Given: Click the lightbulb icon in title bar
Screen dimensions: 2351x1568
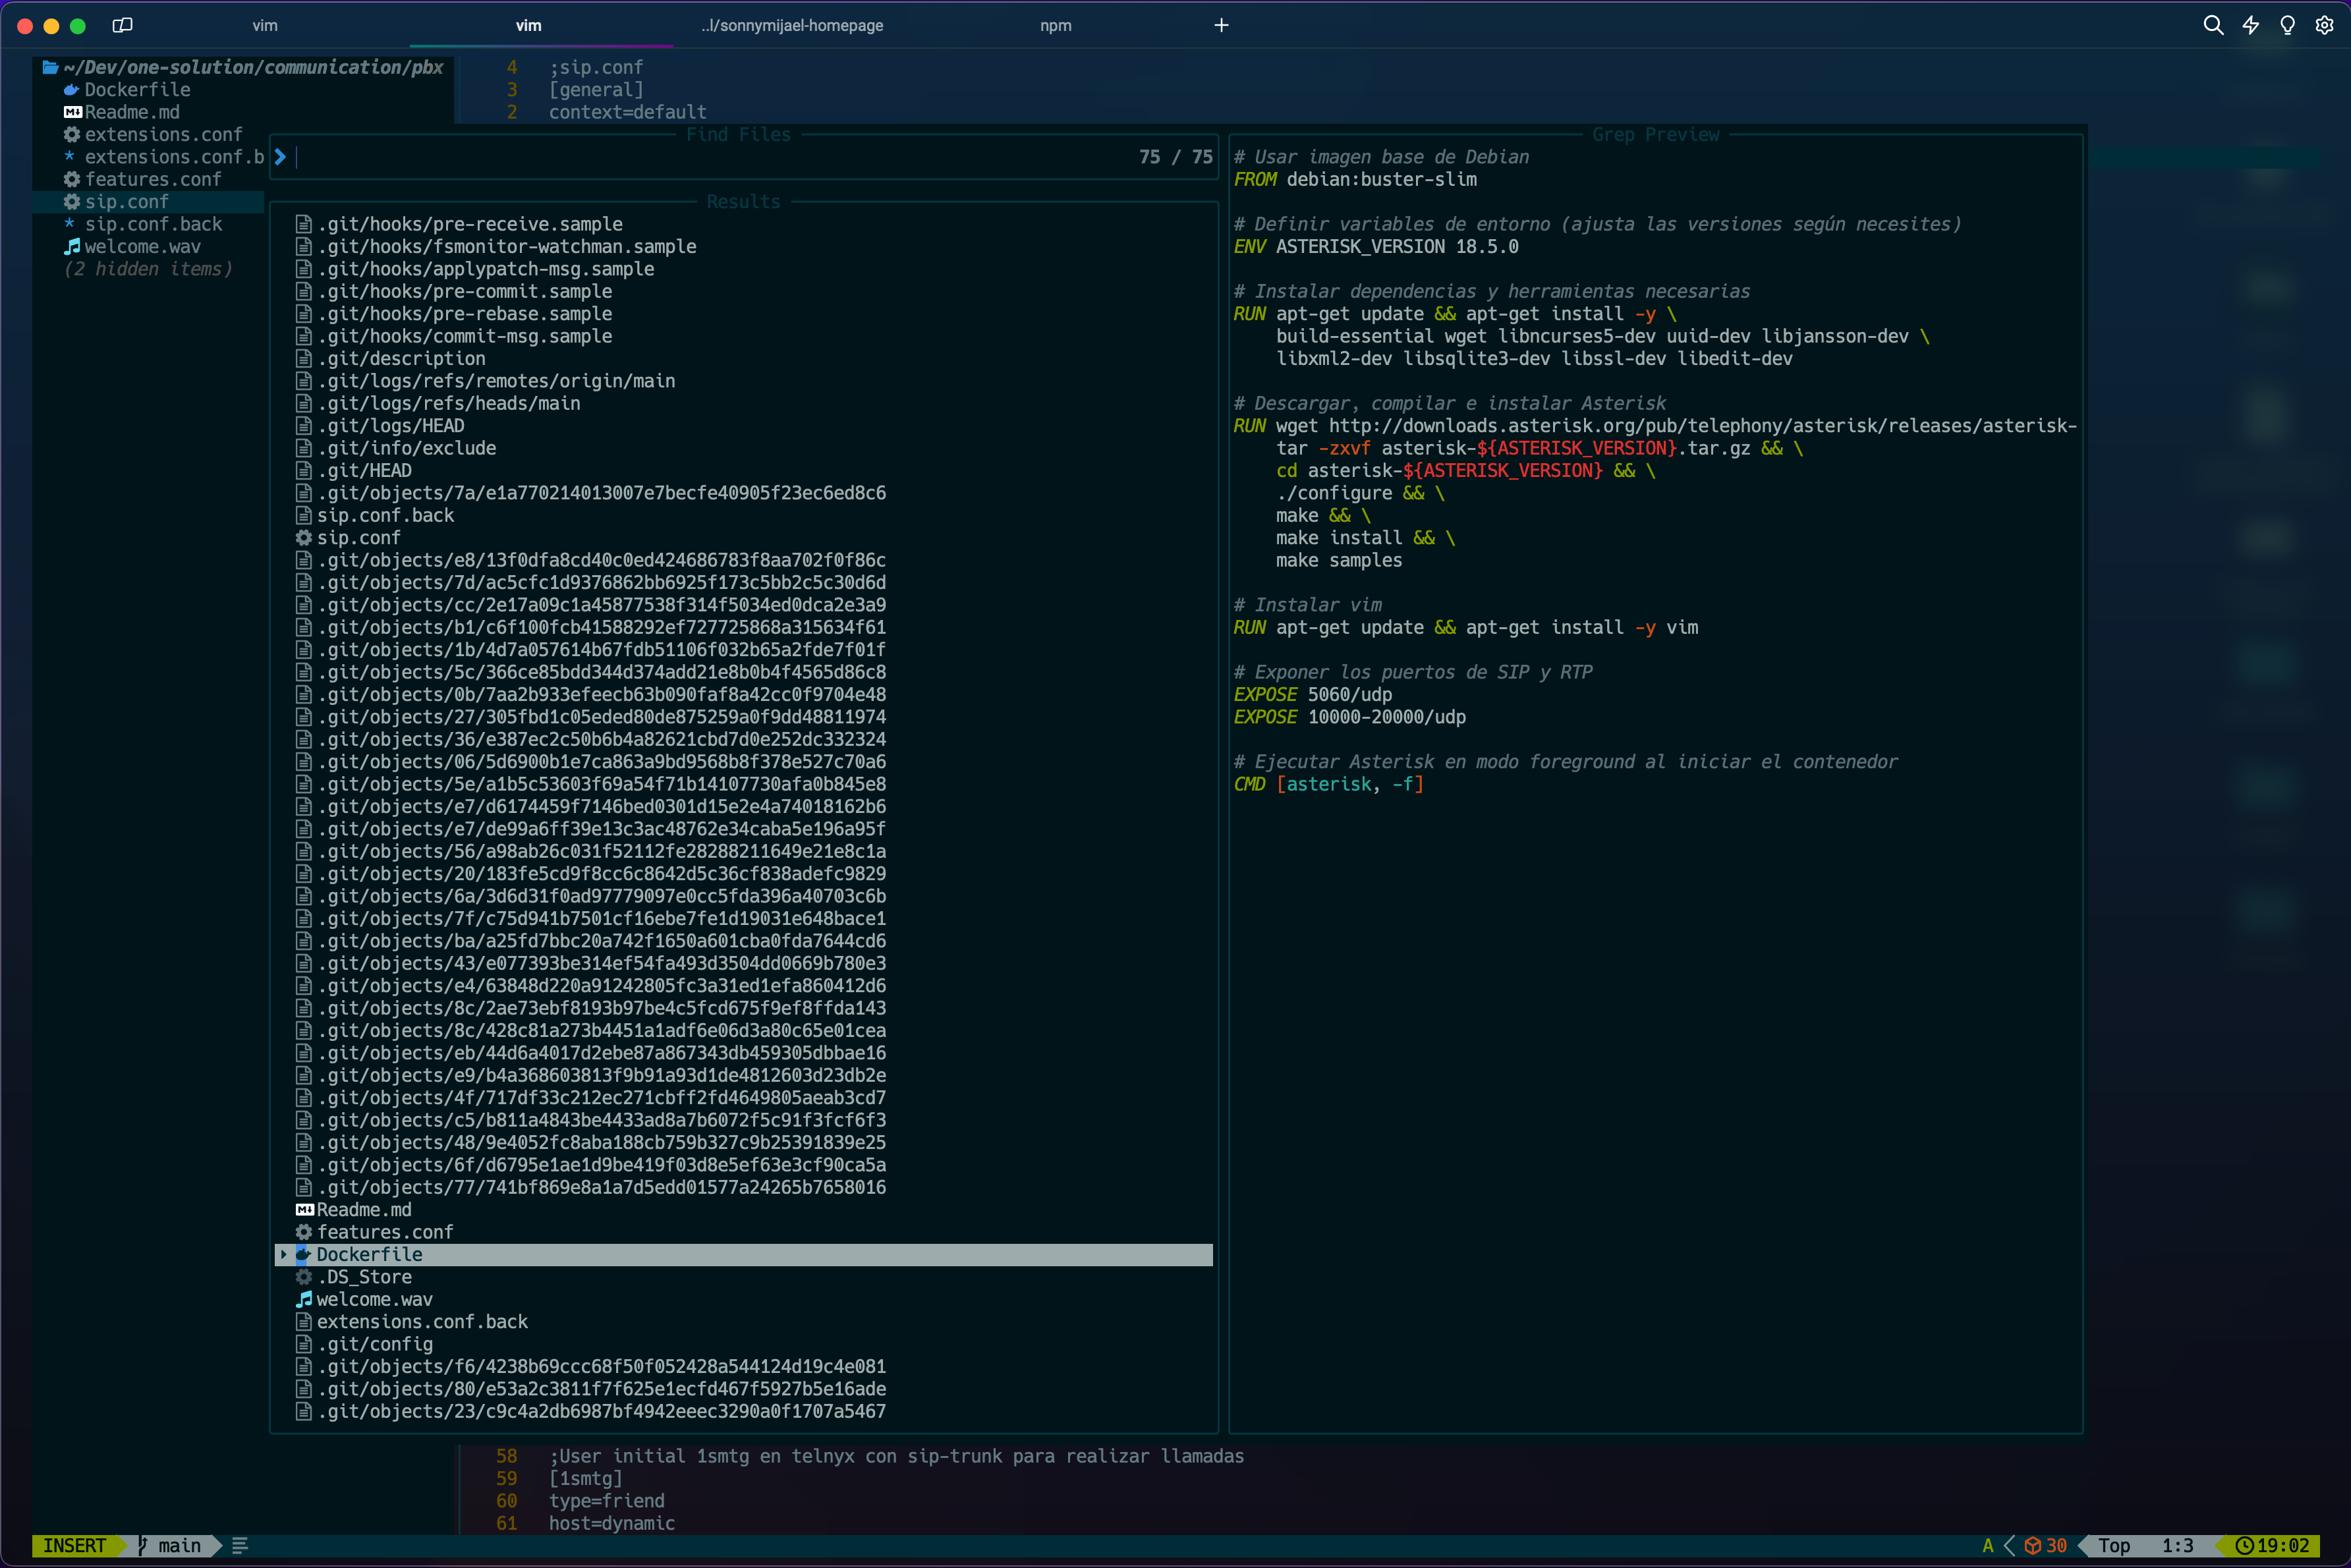Looking at the screenshot, I should [x=2287, y=25].
